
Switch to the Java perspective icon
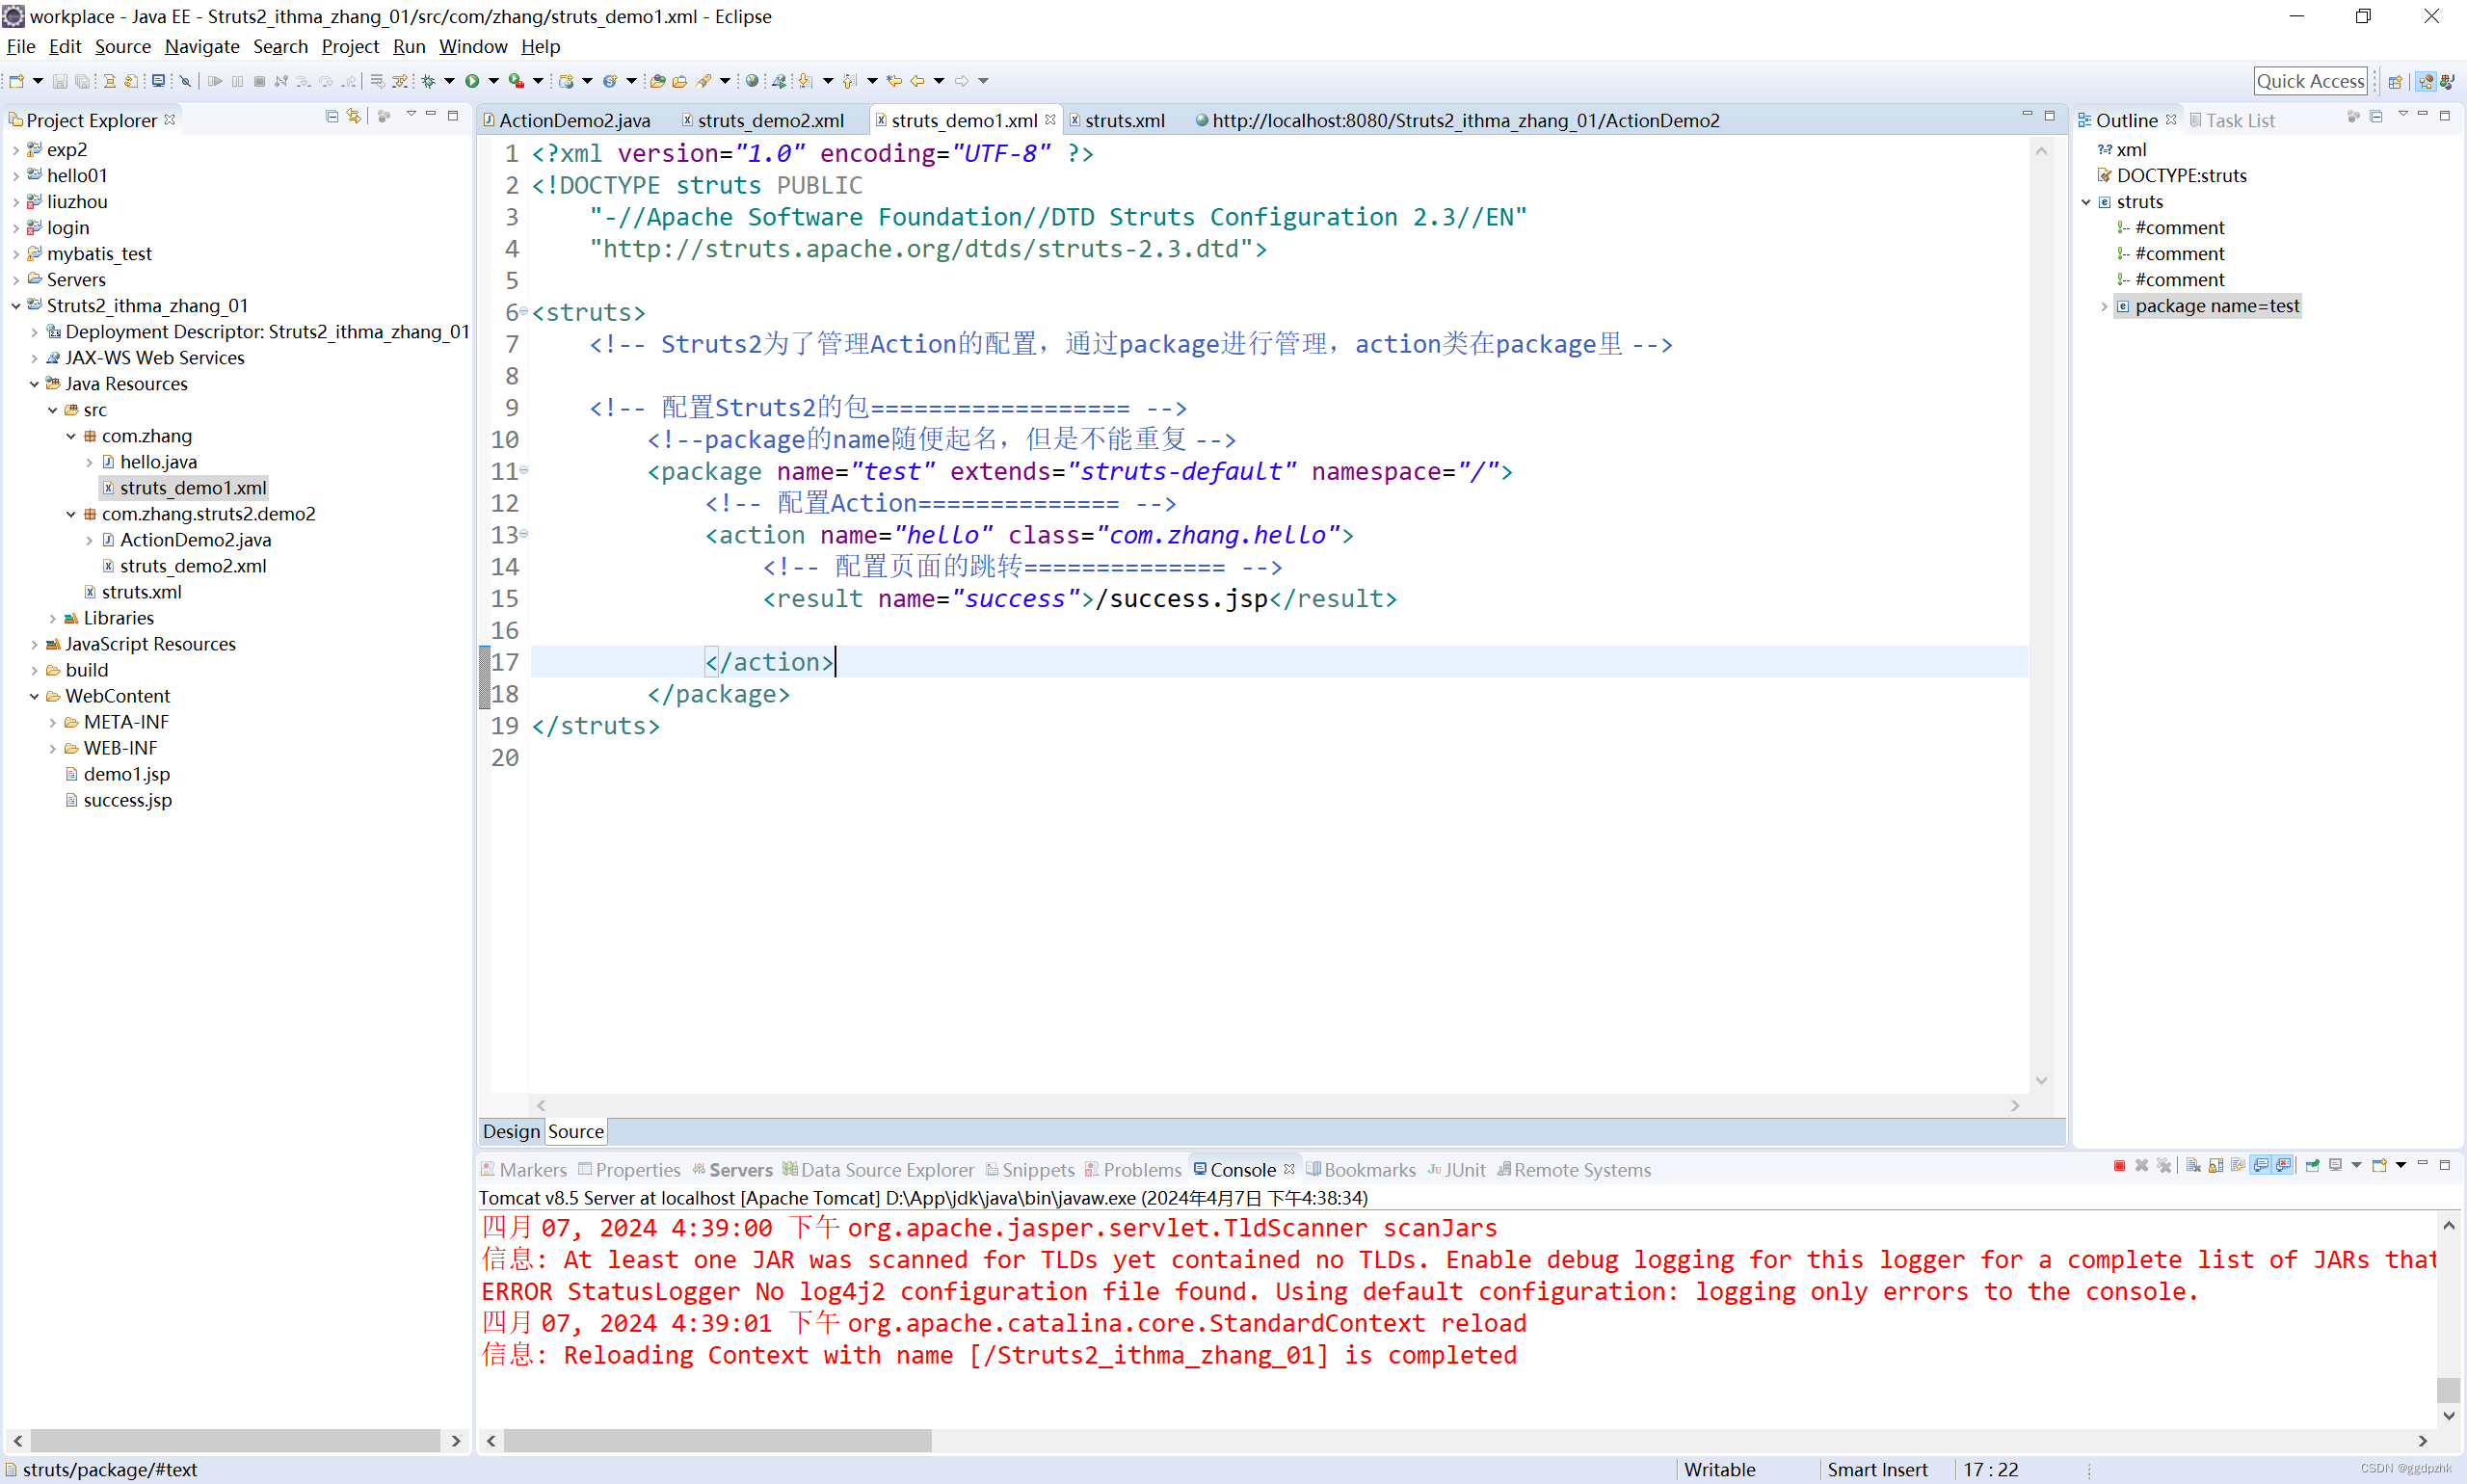[x=2447, y=82]
